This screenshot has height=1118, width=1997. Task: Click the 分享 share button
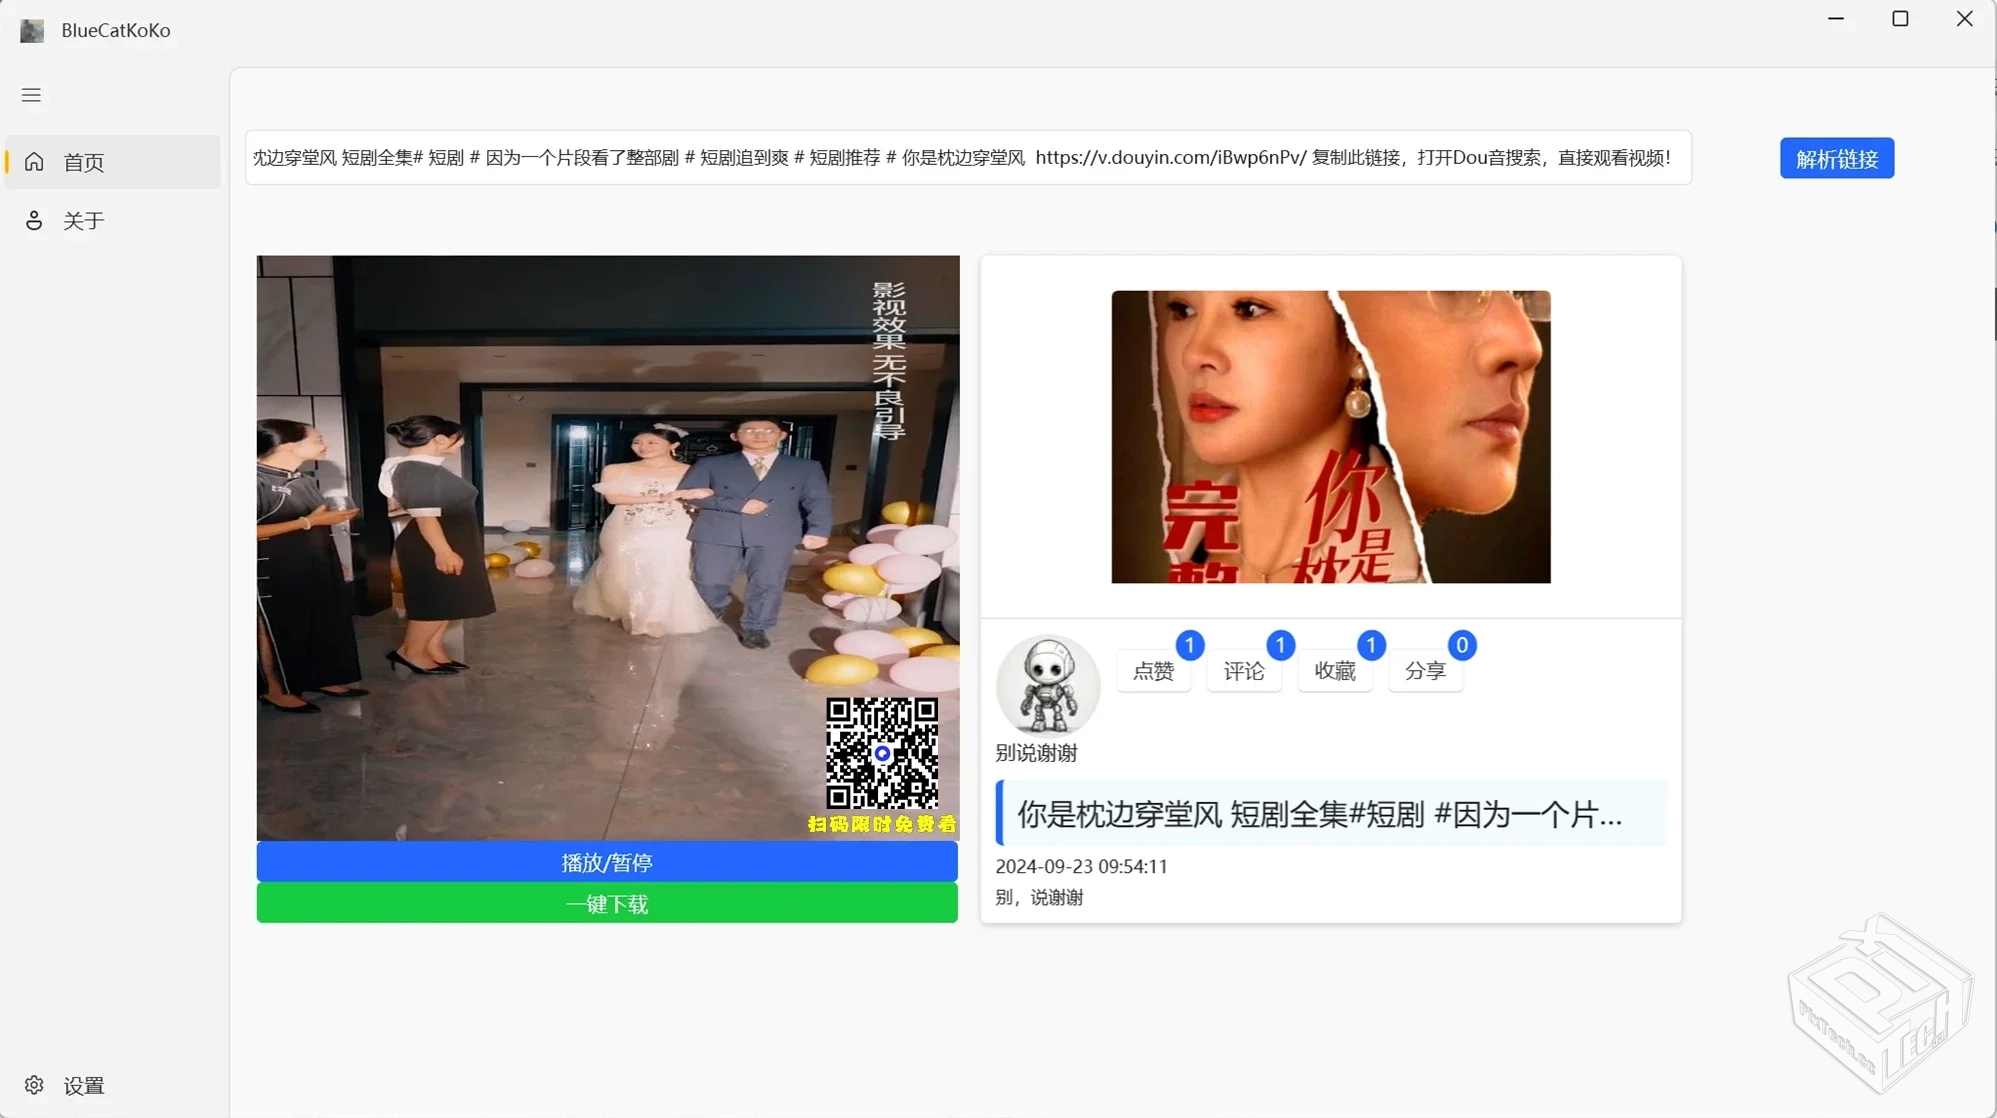pyautogui.click(x=1425, y=671)
